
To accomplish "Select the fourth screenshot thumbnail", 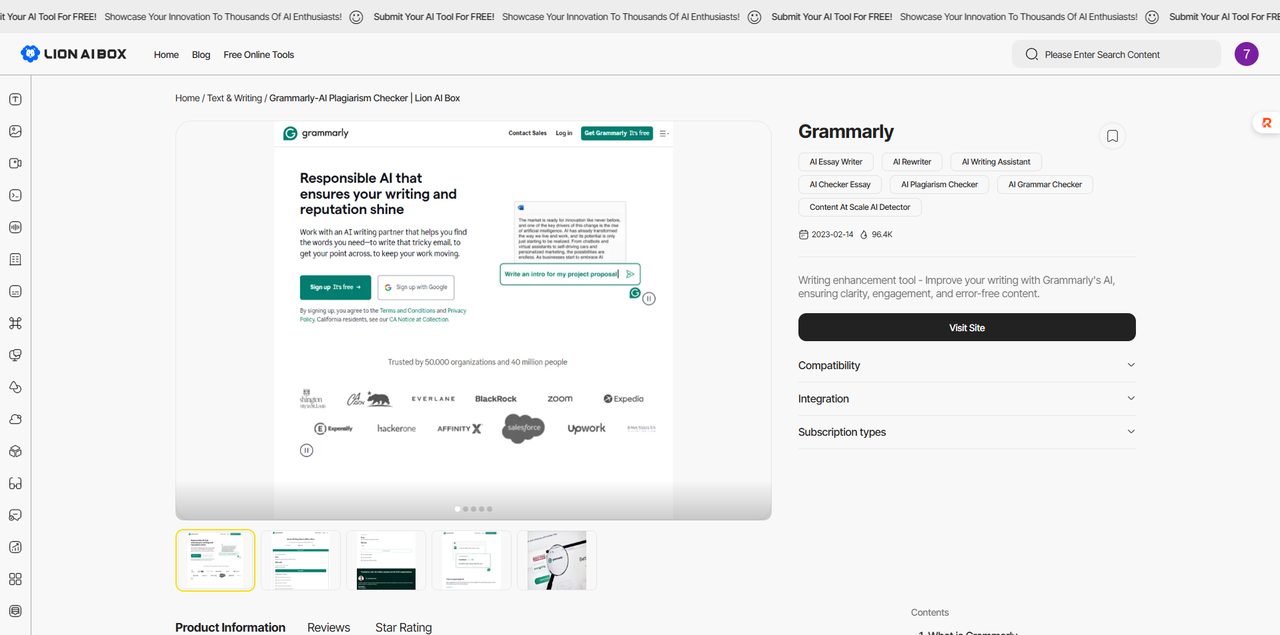I will (472, 561).
